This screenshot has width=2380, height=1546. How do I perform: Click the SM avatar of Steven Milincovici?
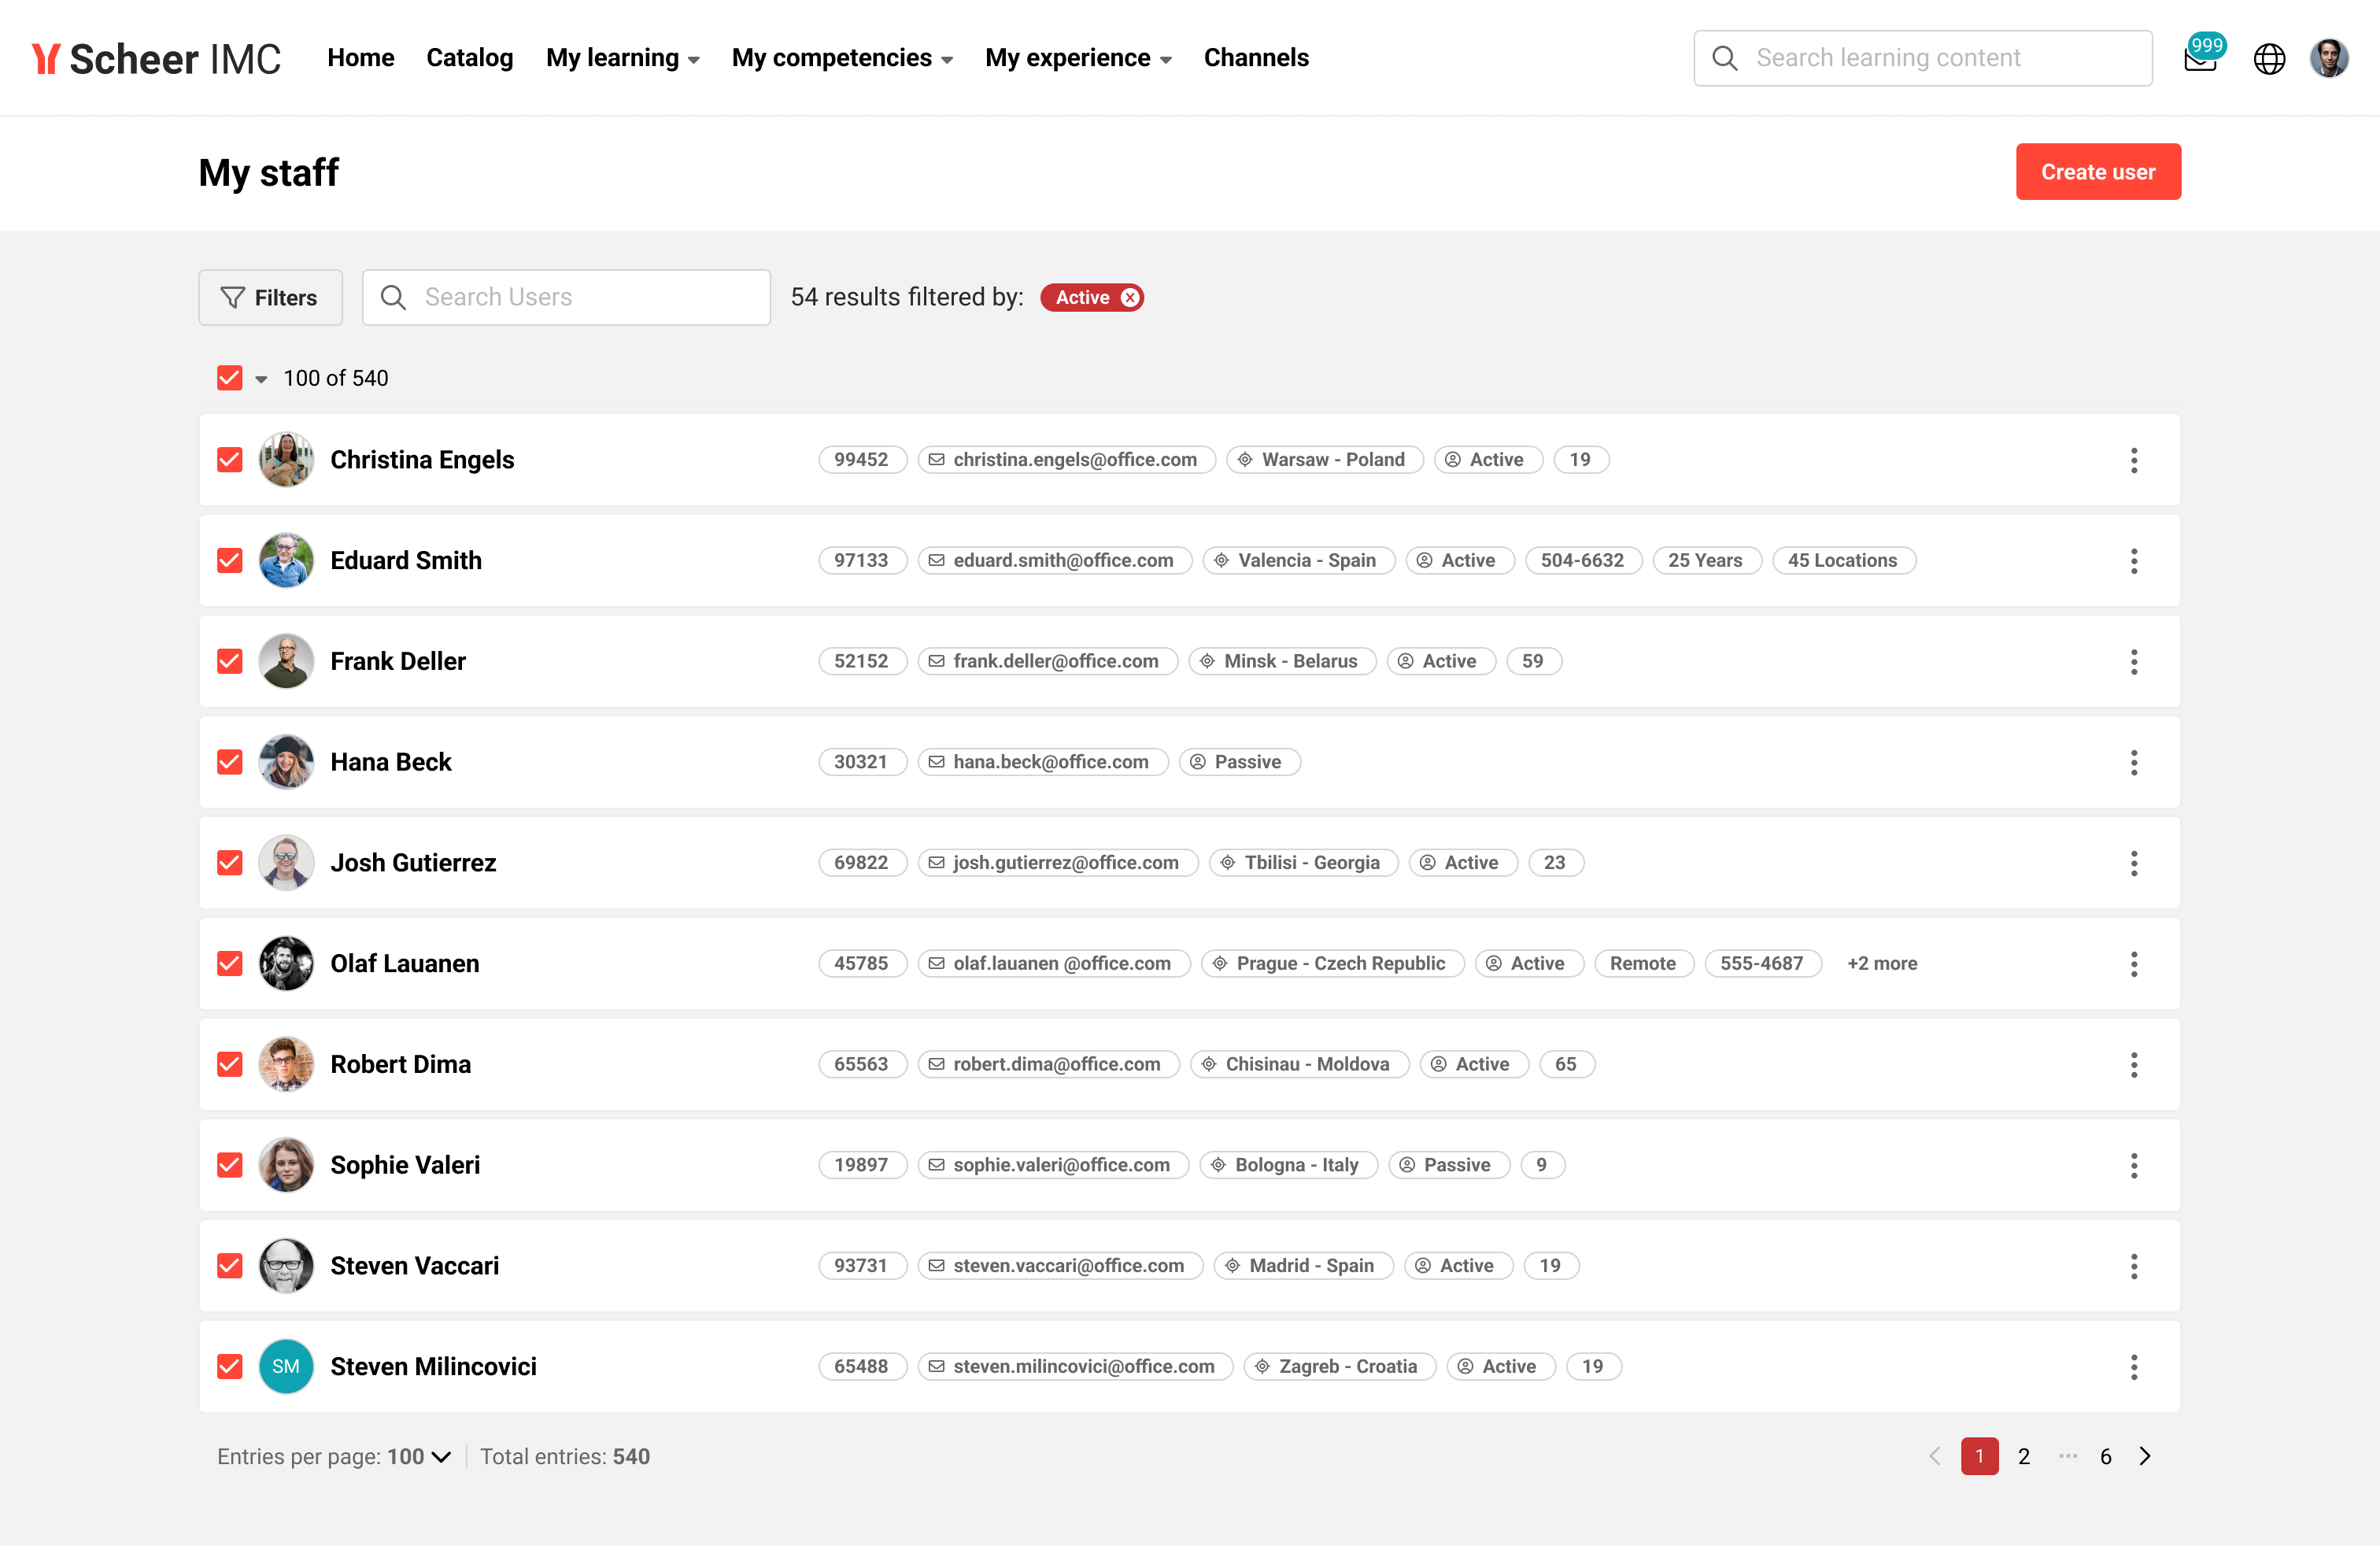tap(286, 1366)
